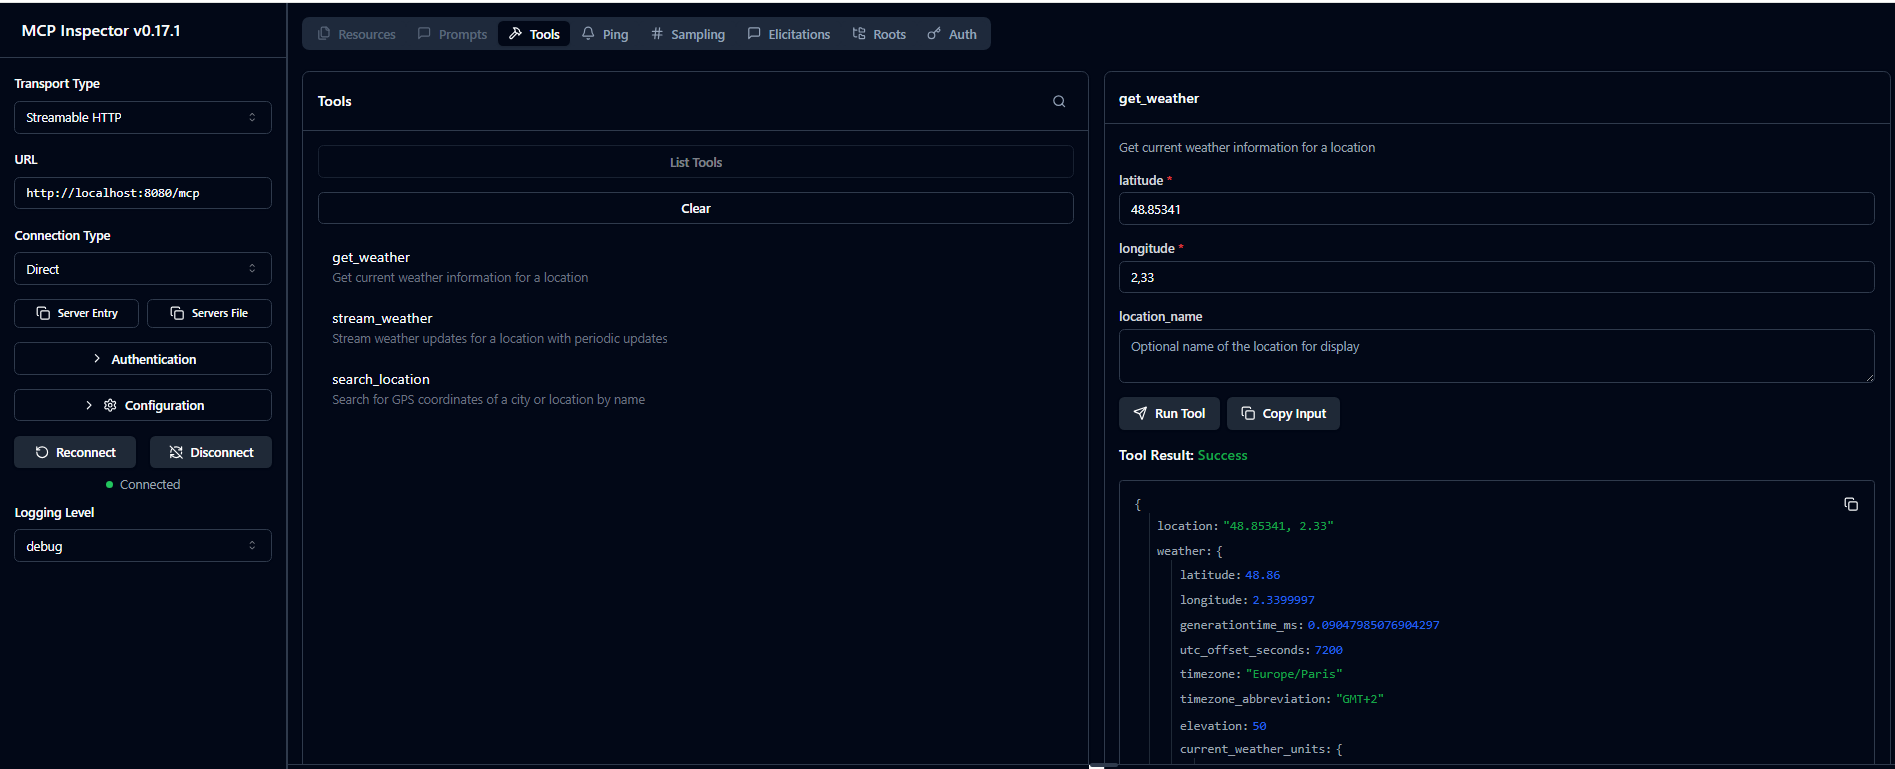Click the Copy Input button
1895x769 pixels.
tap(1283, 413)
